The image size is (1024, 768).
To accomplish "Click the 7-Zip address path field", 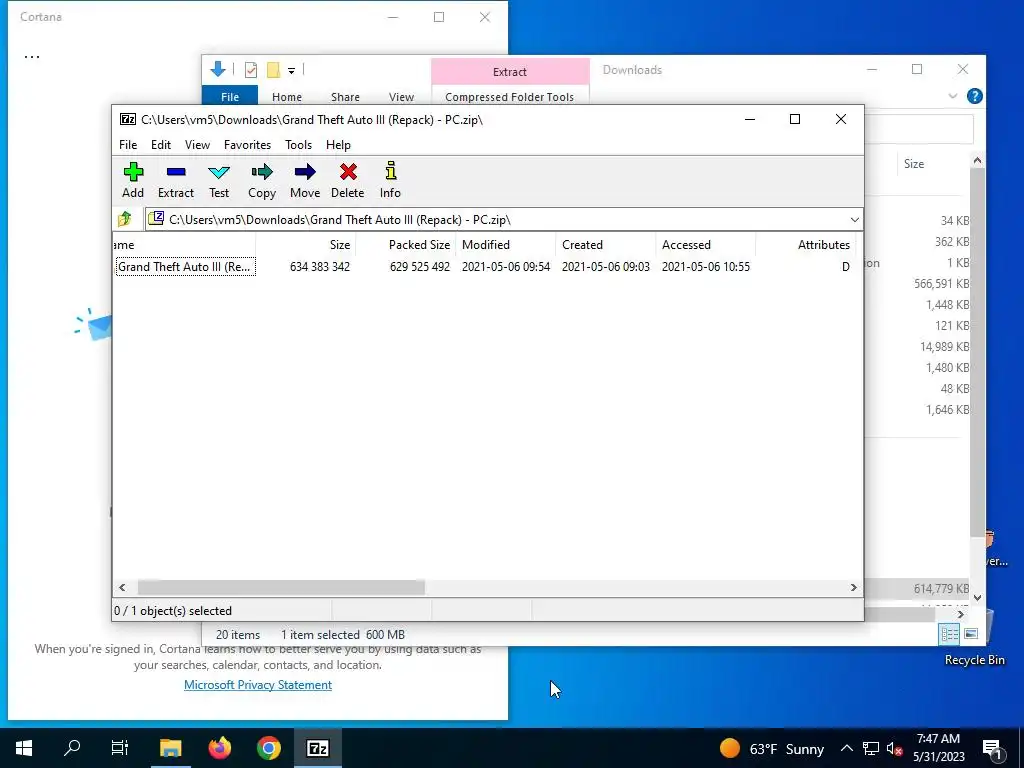I will 496,219.
